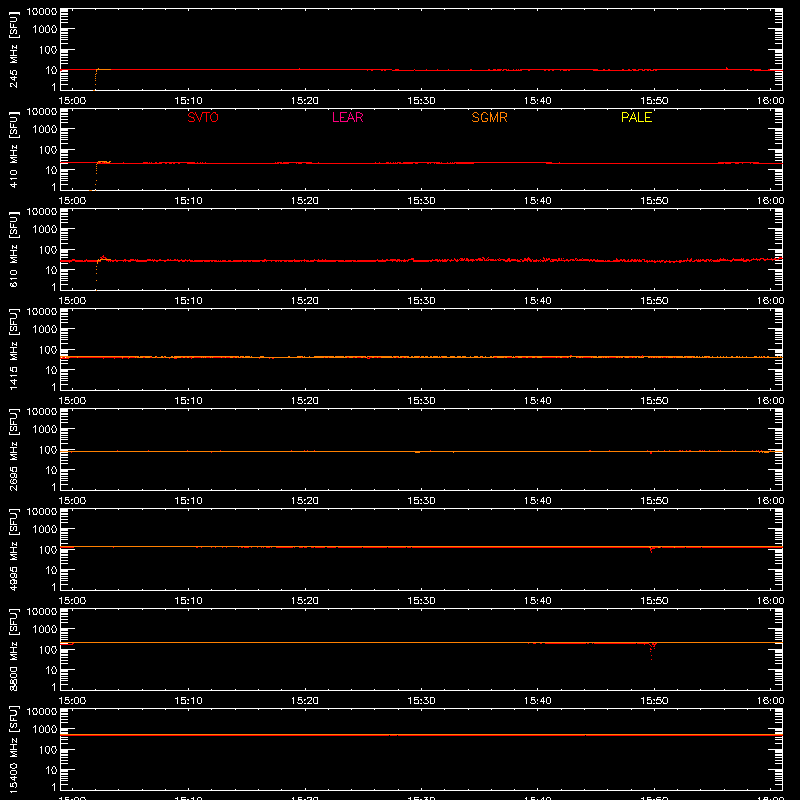Select 15:30 time label under 1415 MHz plot
800x800 pixels.
pyautogui.click(x=421, y=401)
